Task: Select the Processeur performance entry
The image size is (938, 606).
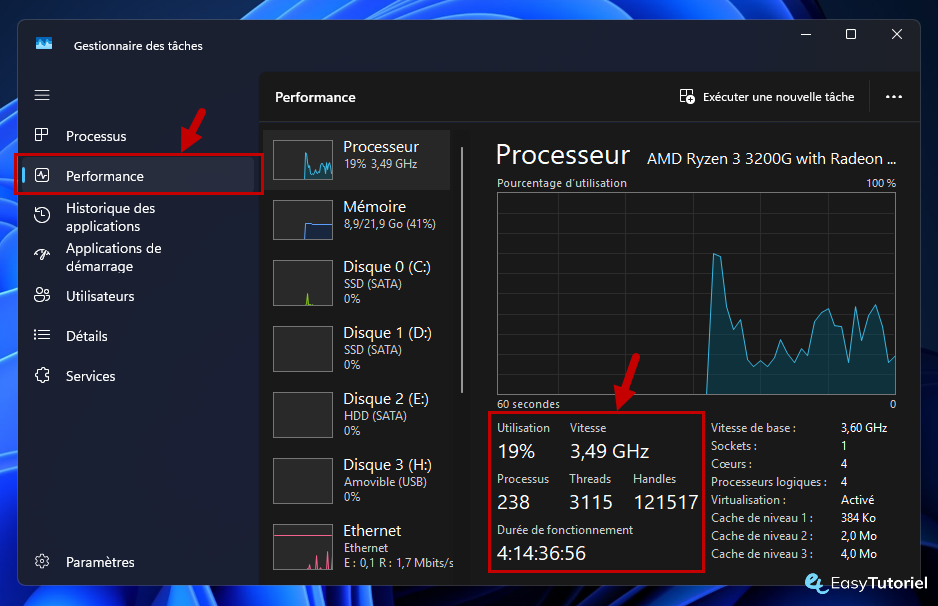Action: [x=358, y=159]
